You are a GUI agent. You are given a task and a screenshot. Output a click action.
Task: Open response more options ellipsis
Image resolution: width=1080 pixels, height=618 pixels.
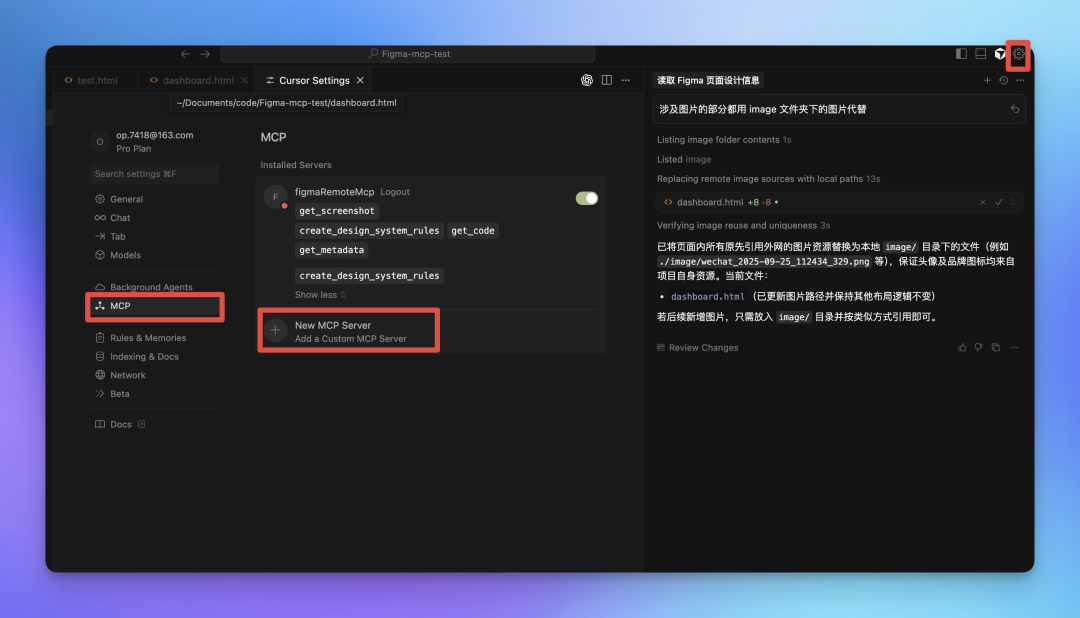coord(1014,348)
